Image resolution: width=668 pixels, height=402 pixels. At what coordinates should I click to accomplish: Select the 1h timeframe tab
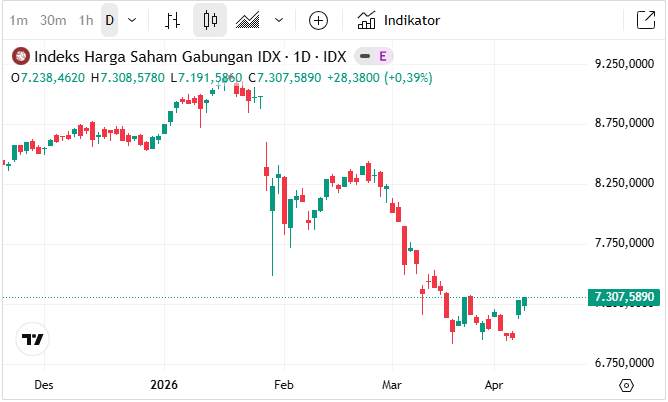click(86, 20)
